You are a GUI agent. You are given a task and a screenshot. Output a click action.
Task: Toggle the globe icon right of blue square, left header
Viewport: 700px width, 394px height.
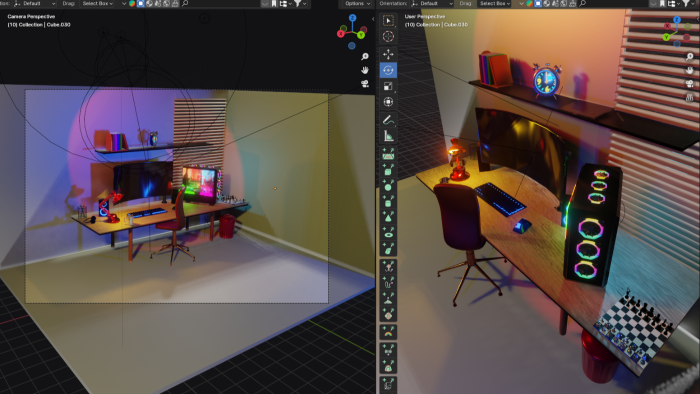[149, 4]
